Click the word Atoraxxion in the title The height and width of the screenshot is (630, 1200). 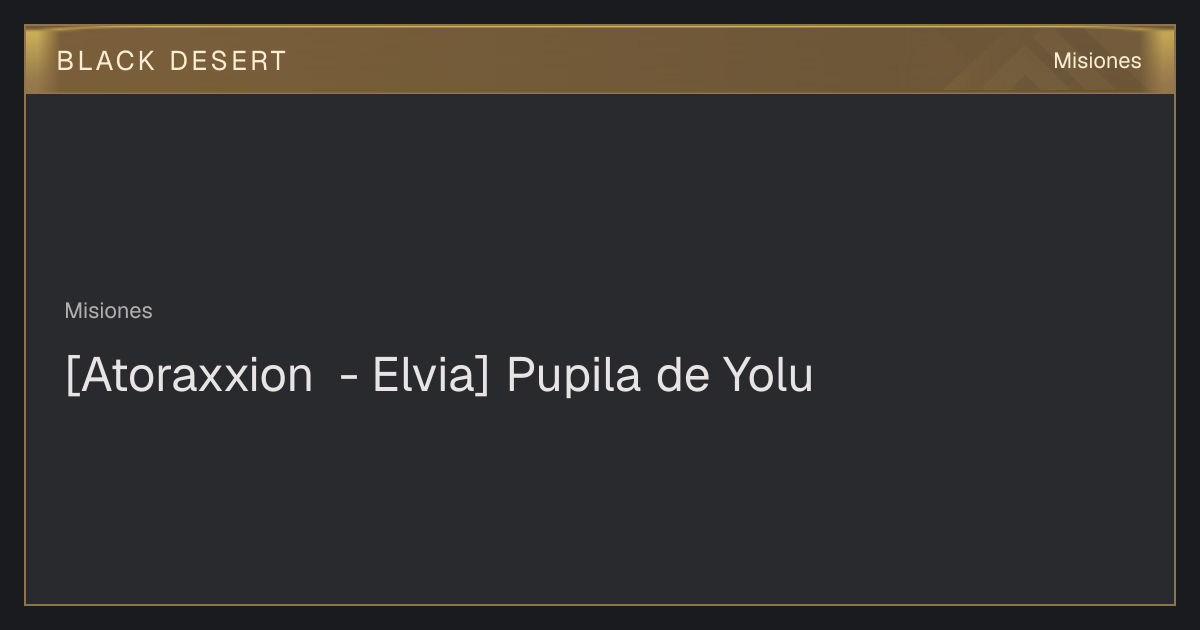(194, 376)
